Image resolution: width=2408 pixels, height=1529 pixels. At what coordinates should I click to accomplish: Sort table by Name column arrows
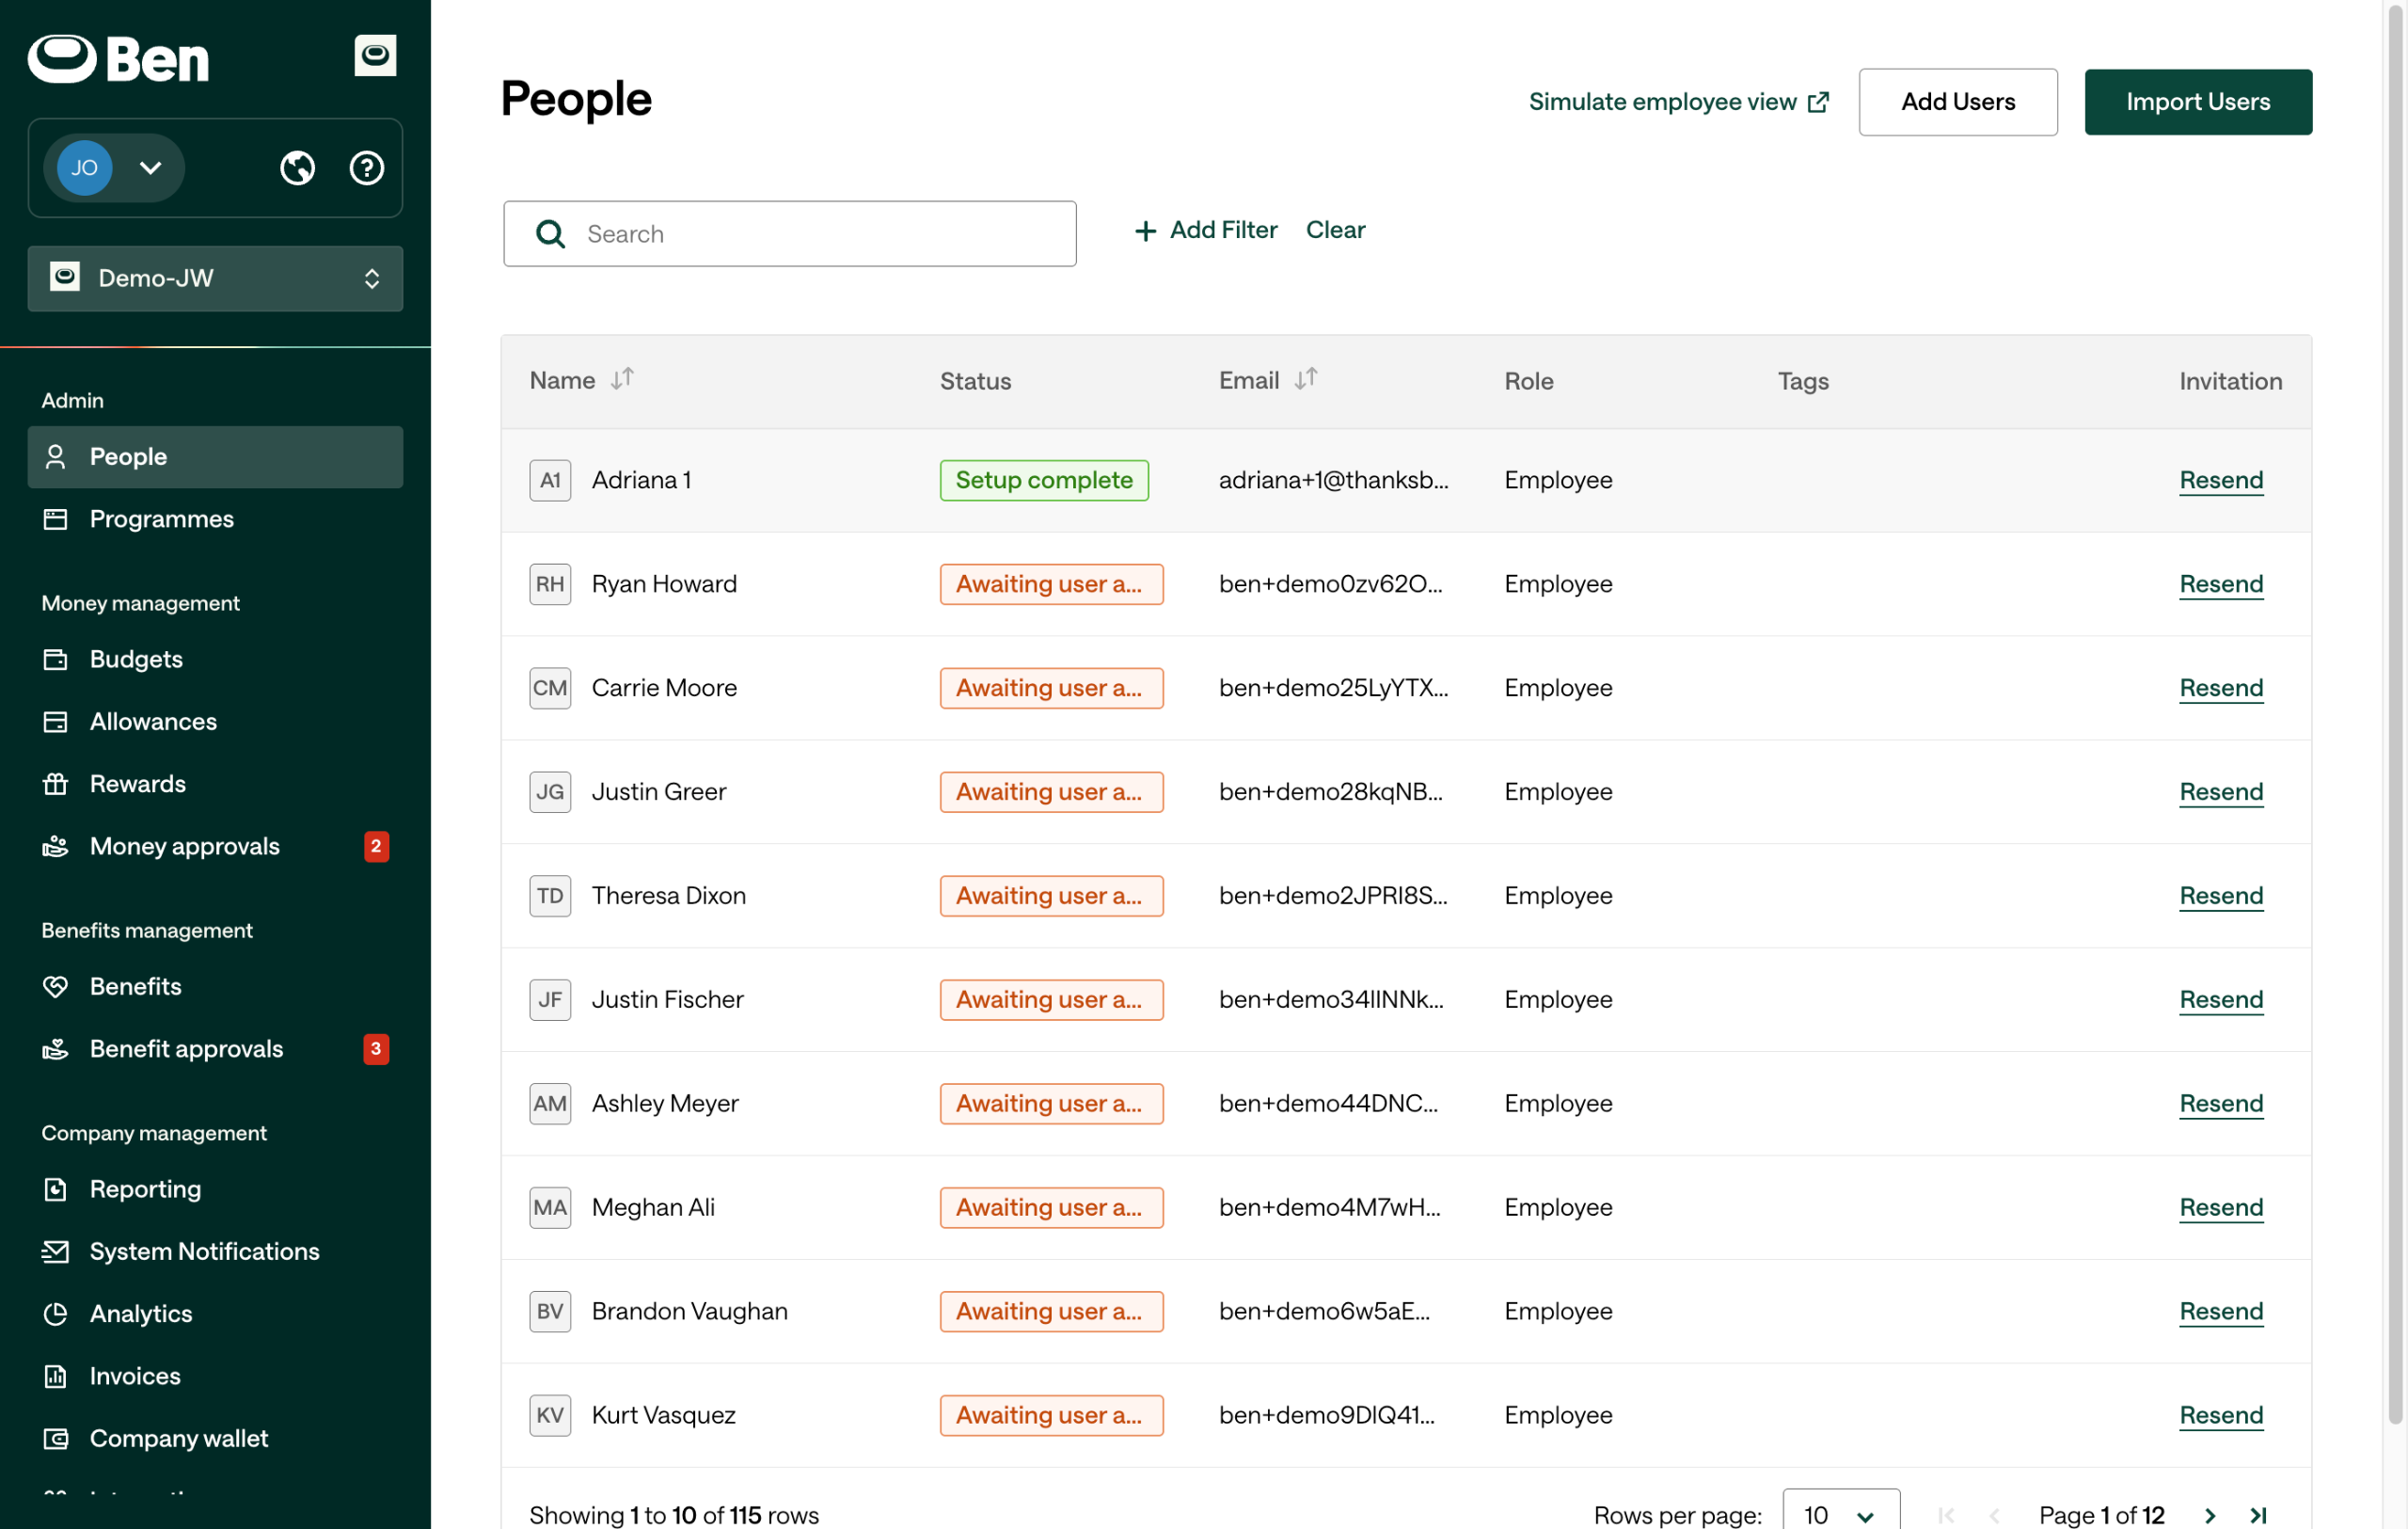[x=622, y=379]
